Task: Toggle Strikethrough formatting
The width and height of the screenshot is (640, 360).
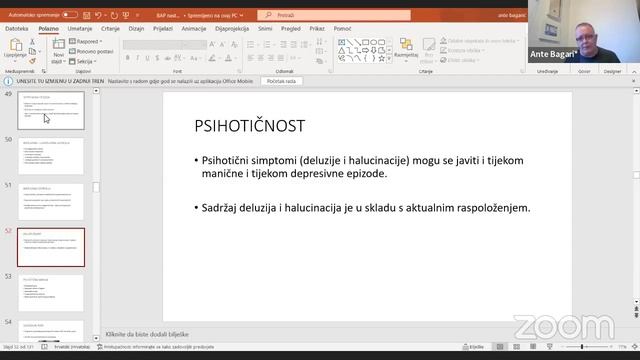Action: (x=167, y=58)
